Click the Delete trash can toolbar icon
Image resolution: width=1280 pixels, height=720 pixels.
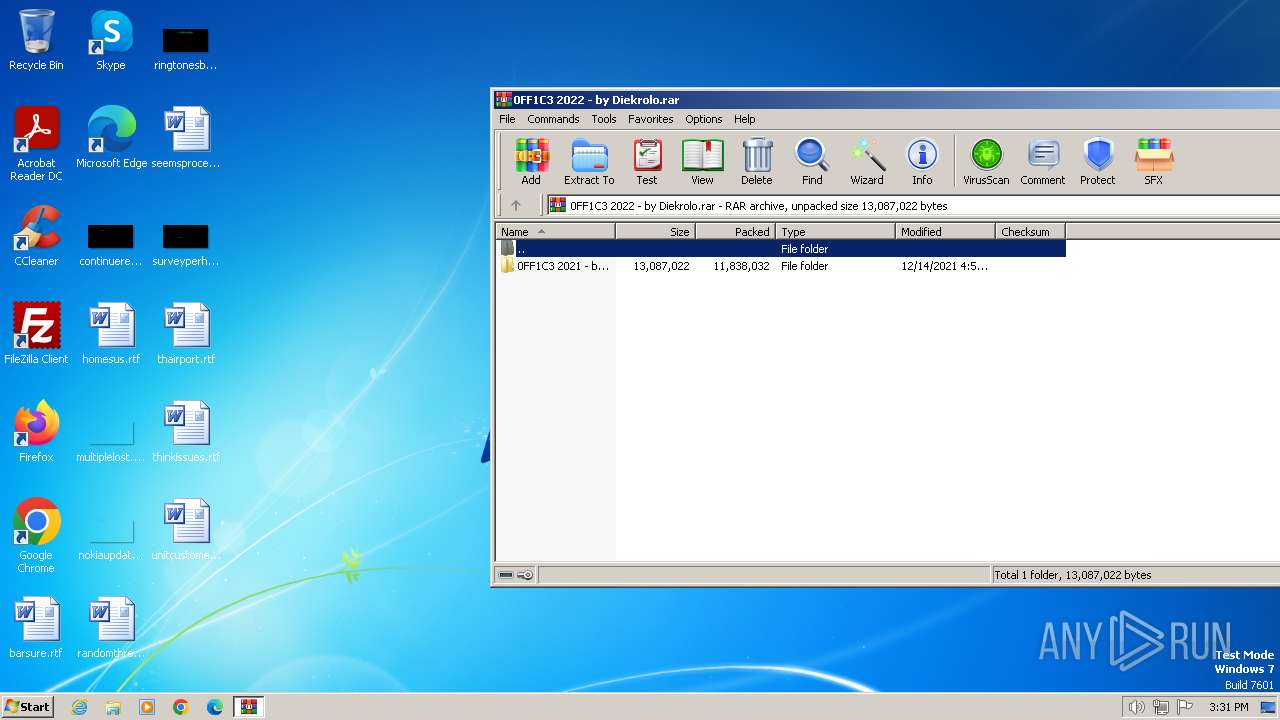pyautogui.click(x=757, y=162)
